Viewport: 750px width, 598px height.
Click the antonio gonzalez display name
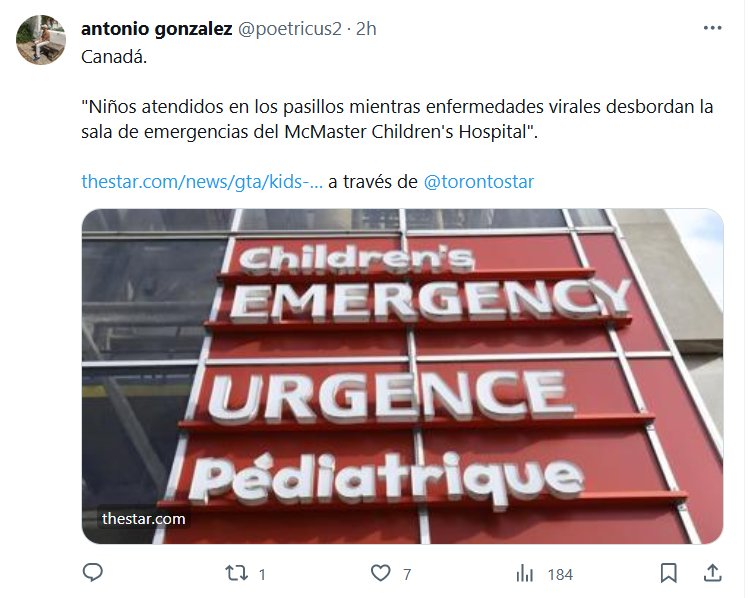[x=156, y=29]
